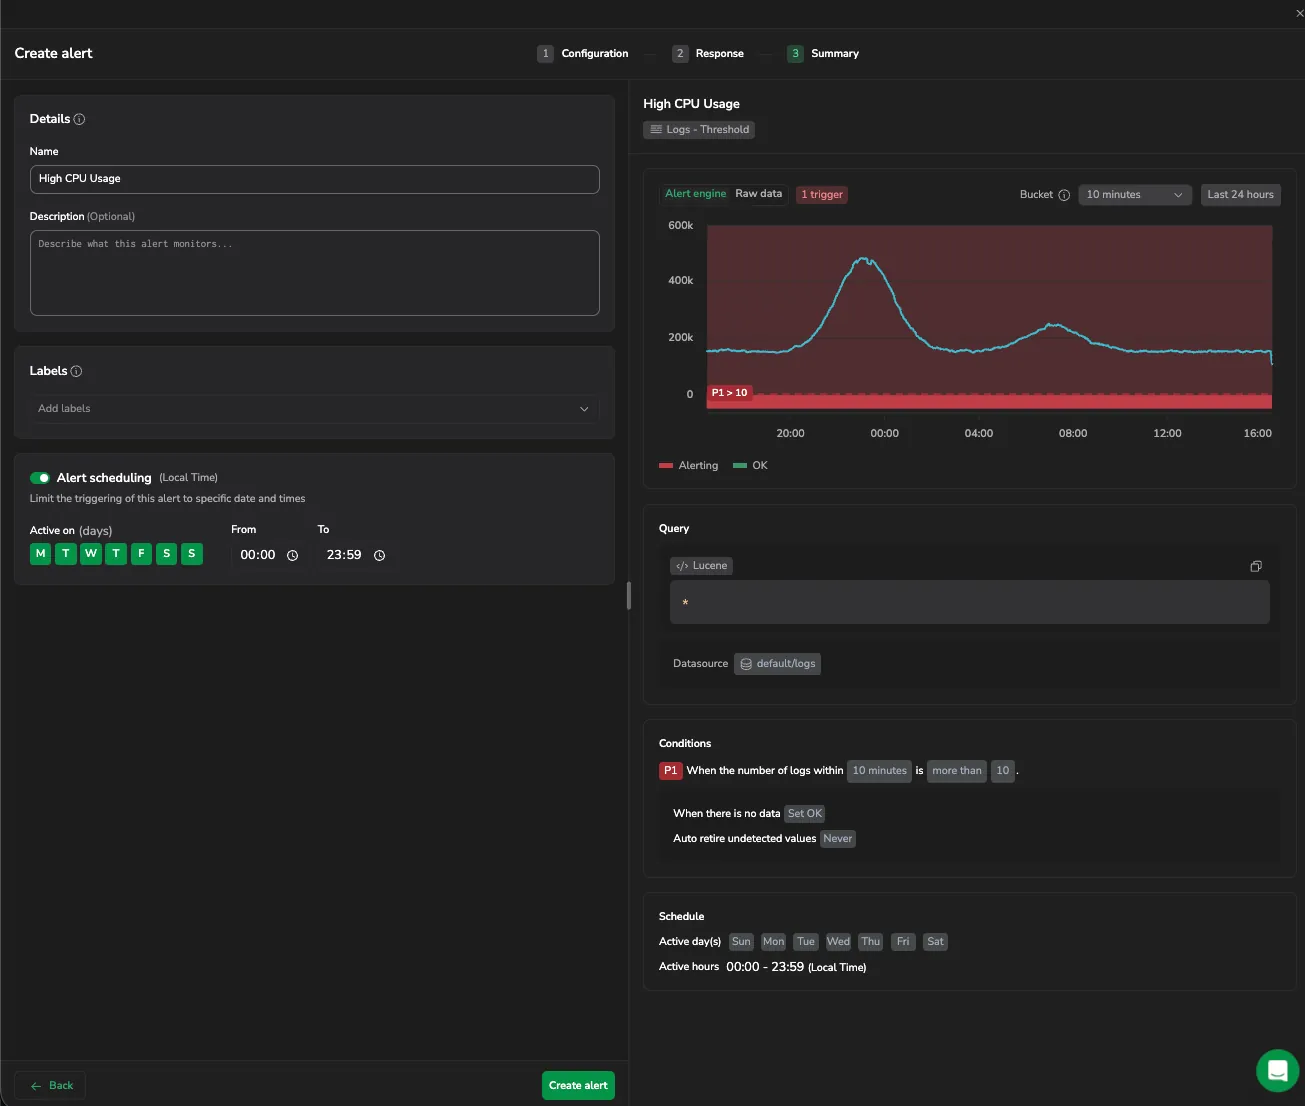Click the 'Never' auto retire chip
Image resolution: width=1305 pixels, height=1106 pixels.
(838, 839)
